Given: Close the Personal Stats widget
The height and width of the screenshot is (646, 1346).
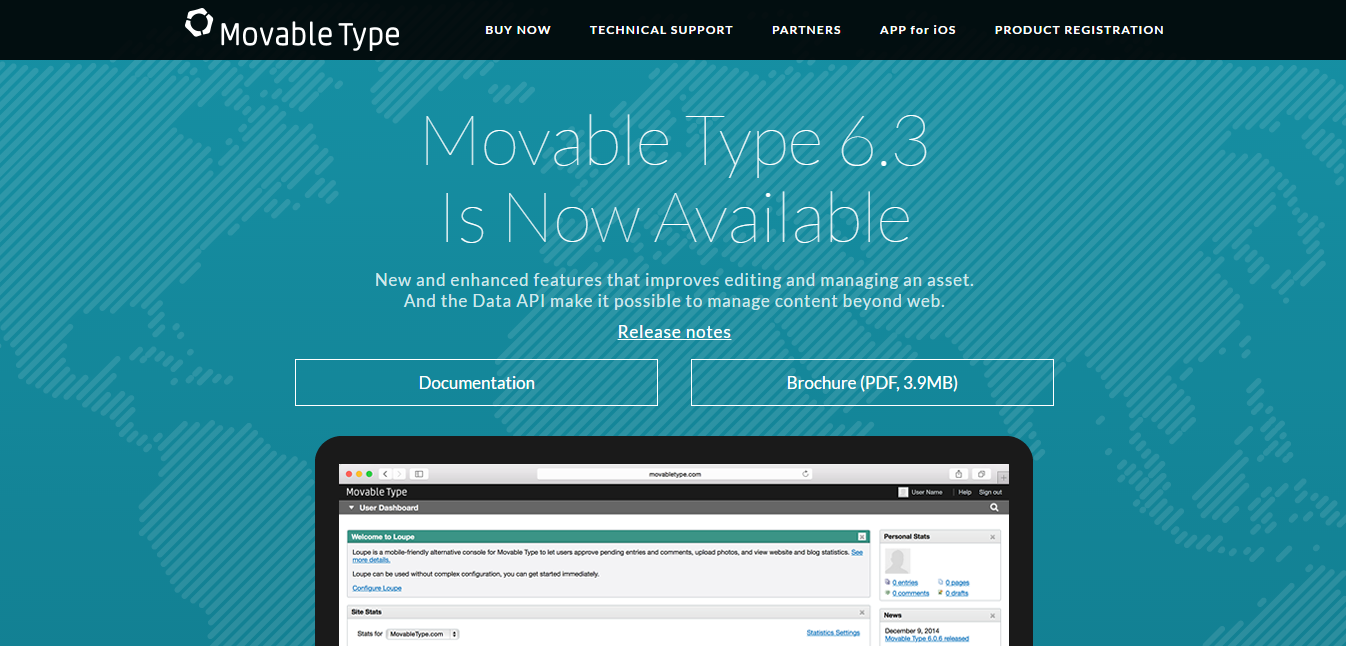Looking at the screenshot, I should 992,537.
